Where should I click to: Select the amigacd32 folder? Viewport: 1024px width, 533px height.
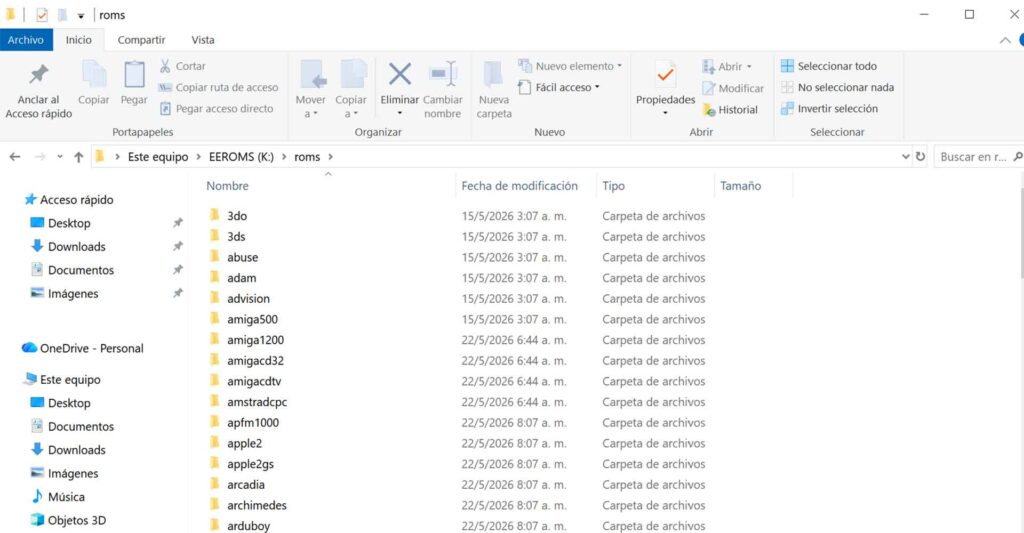255,361
